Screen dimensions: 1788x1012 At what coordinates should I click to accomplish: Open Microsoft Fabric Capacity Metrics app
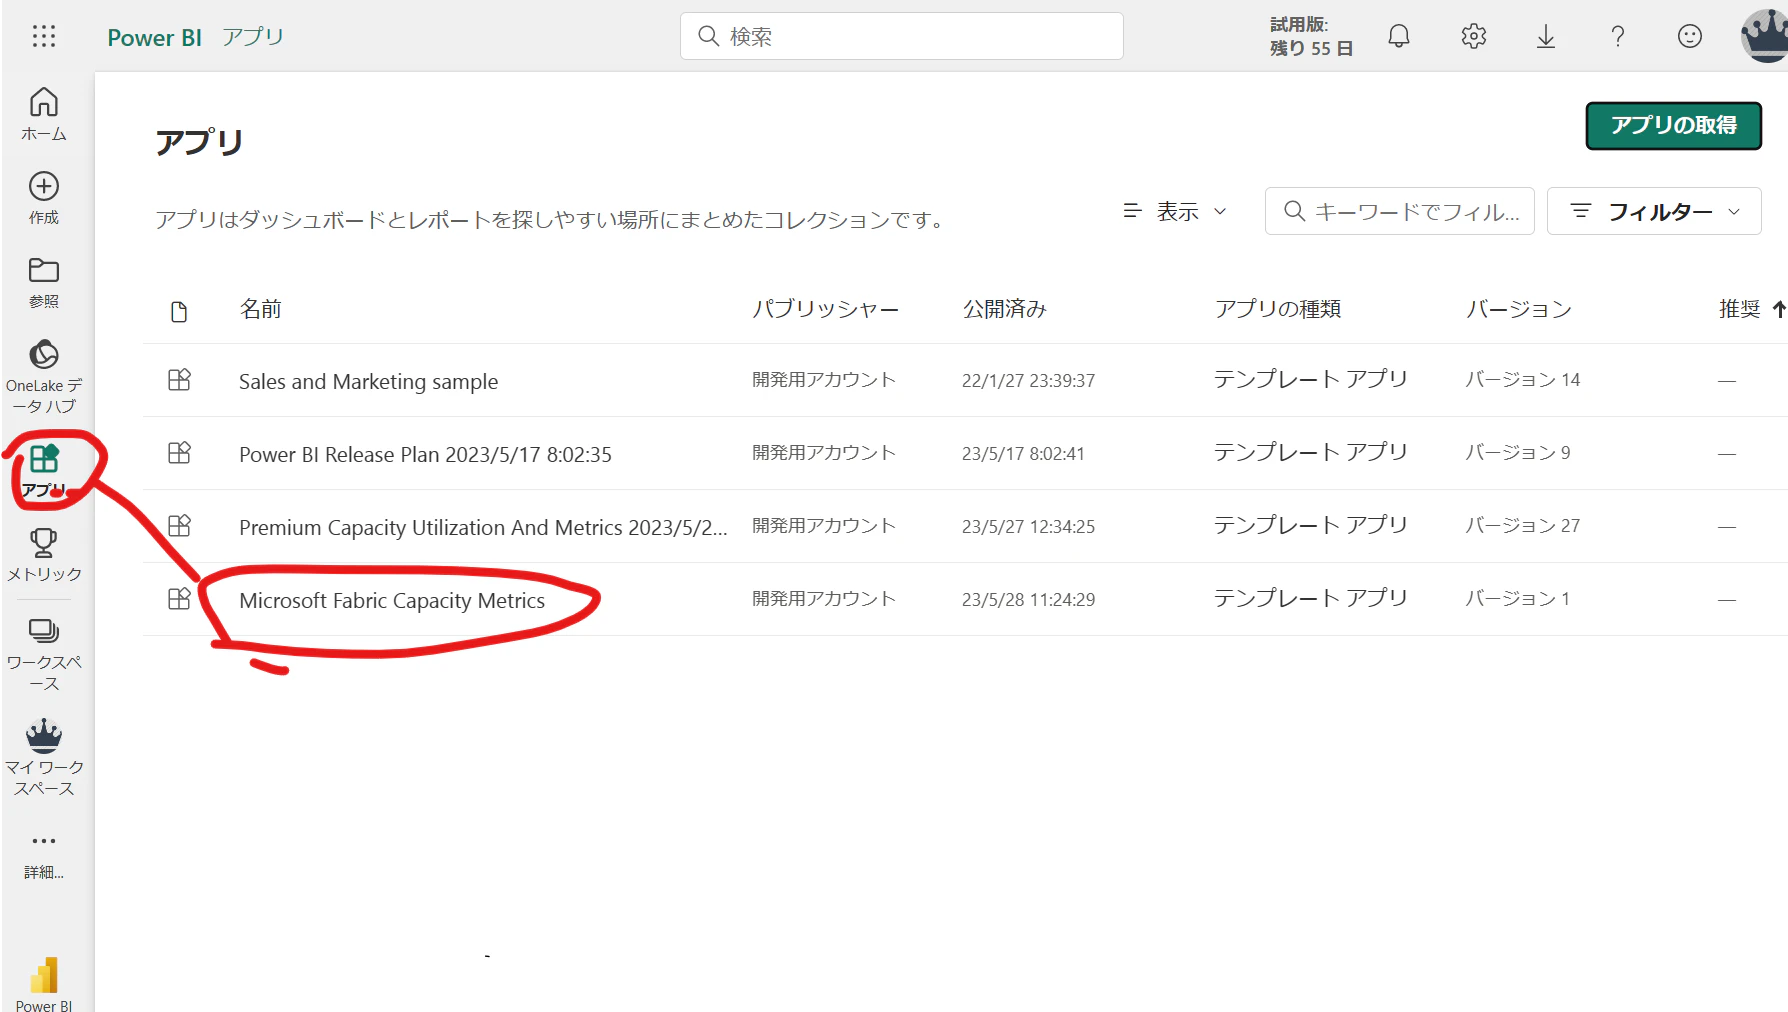coord(392,600)
